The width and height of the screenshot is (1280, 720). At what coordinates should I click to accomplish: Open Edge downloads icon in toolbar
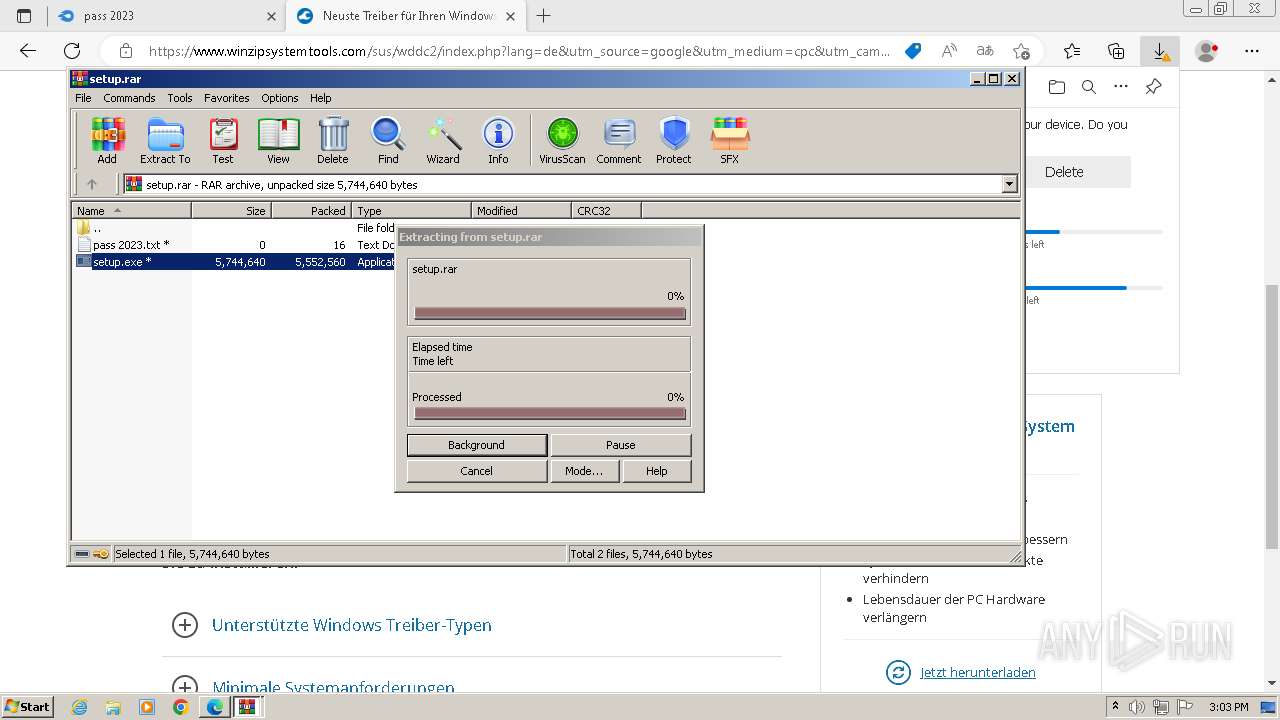tap(1160, 51)
